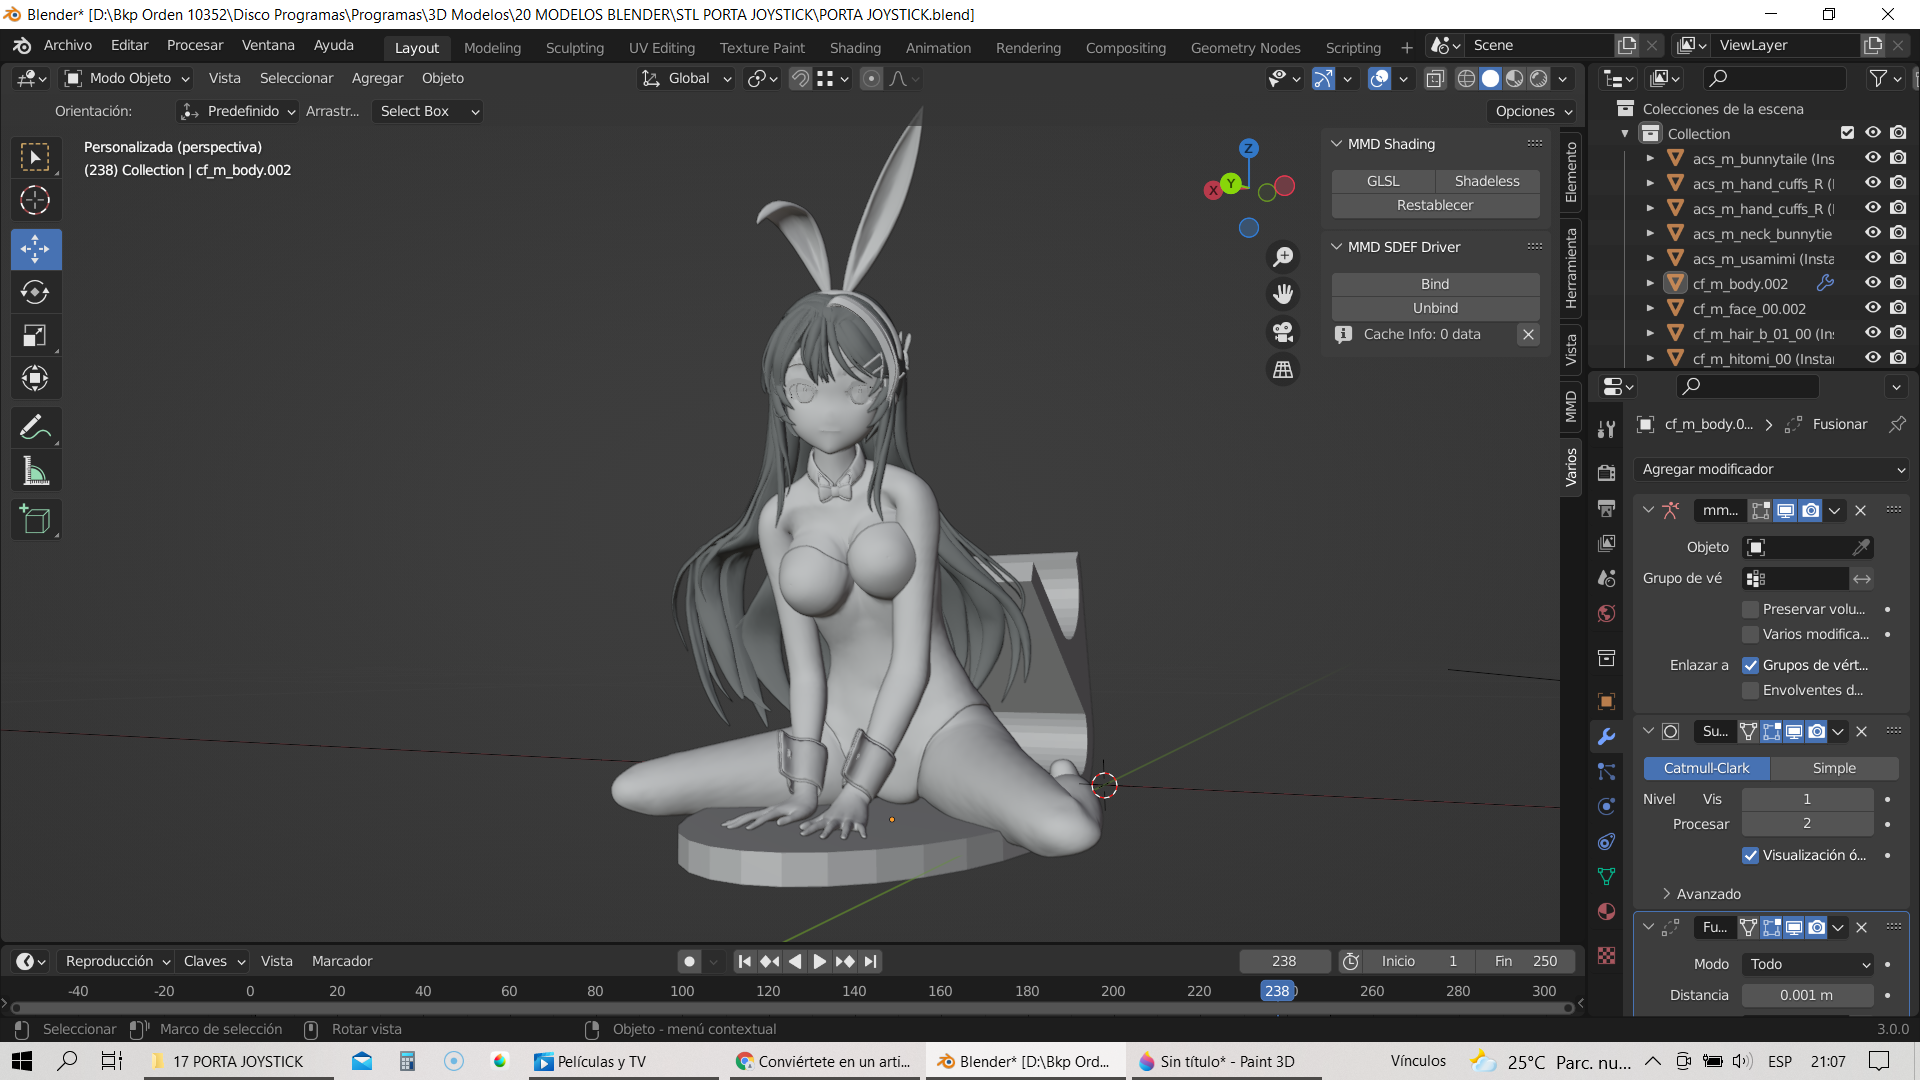Enable the Varios modificadores checkbox

[1750, 634]
